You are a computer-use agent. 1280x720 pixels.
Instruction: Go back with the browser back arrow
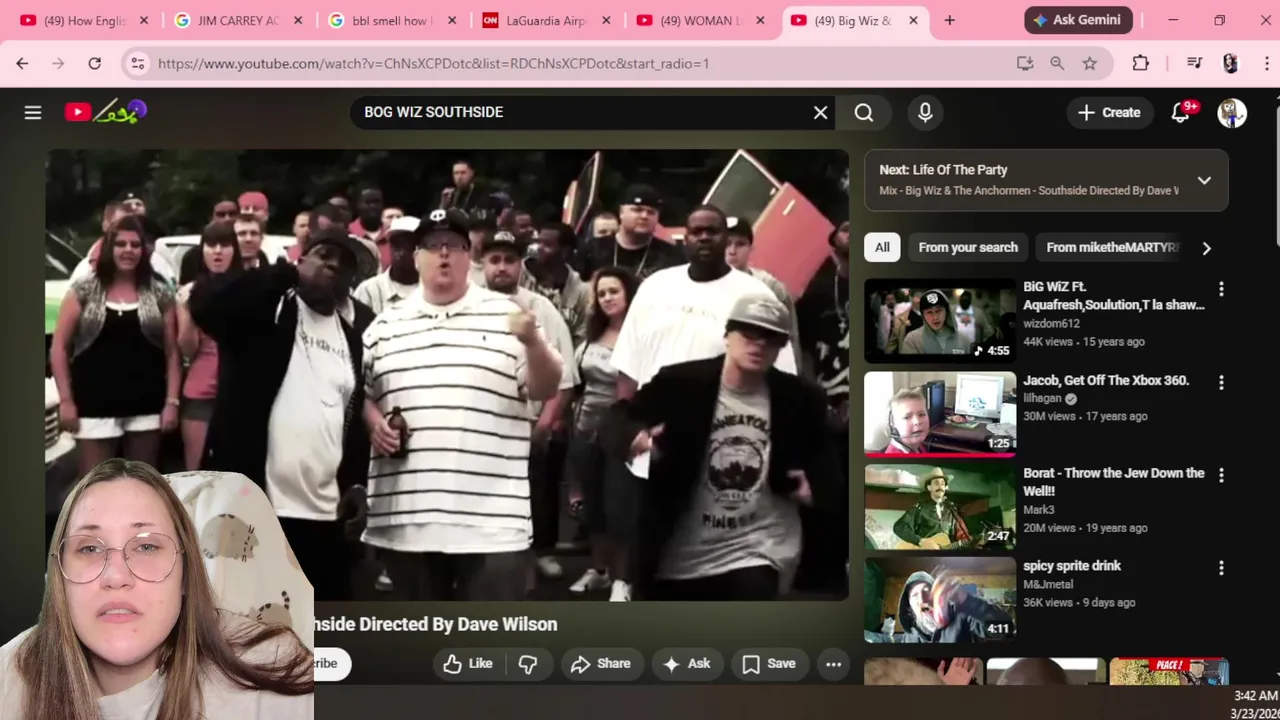(x=22, y=63)
